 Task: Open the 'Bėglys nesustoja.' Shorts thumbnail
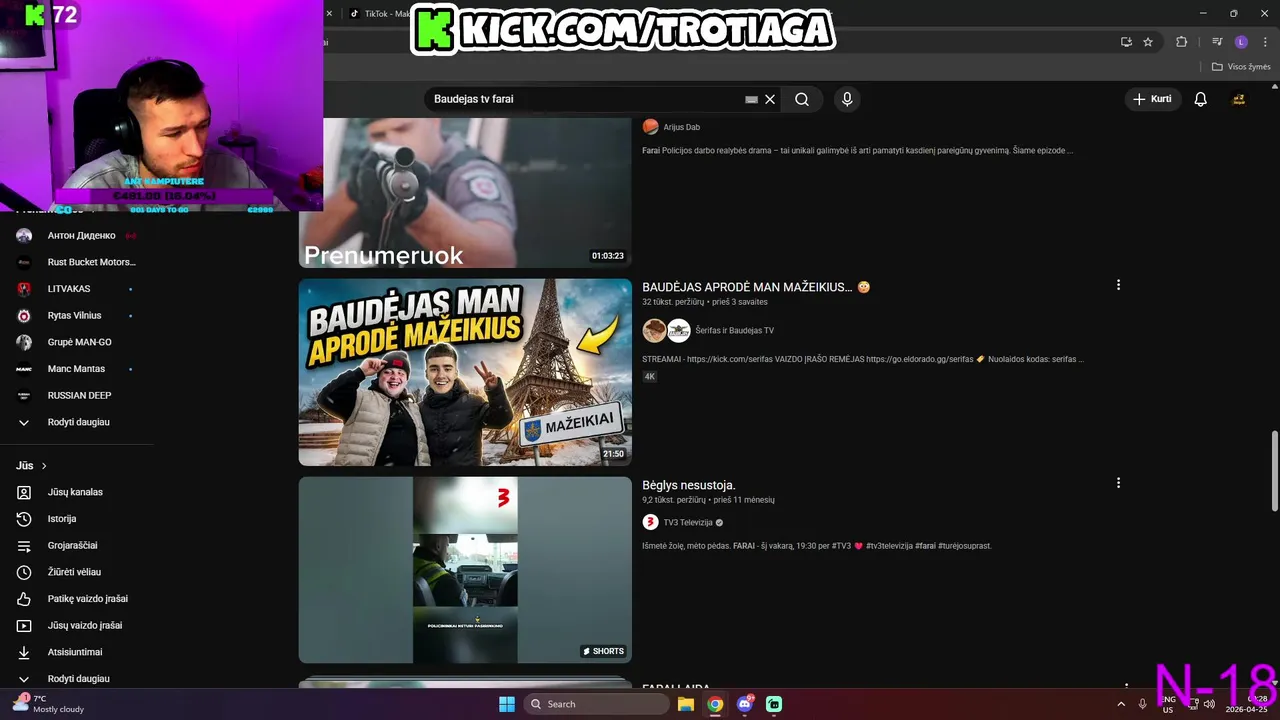pos(465,570)
